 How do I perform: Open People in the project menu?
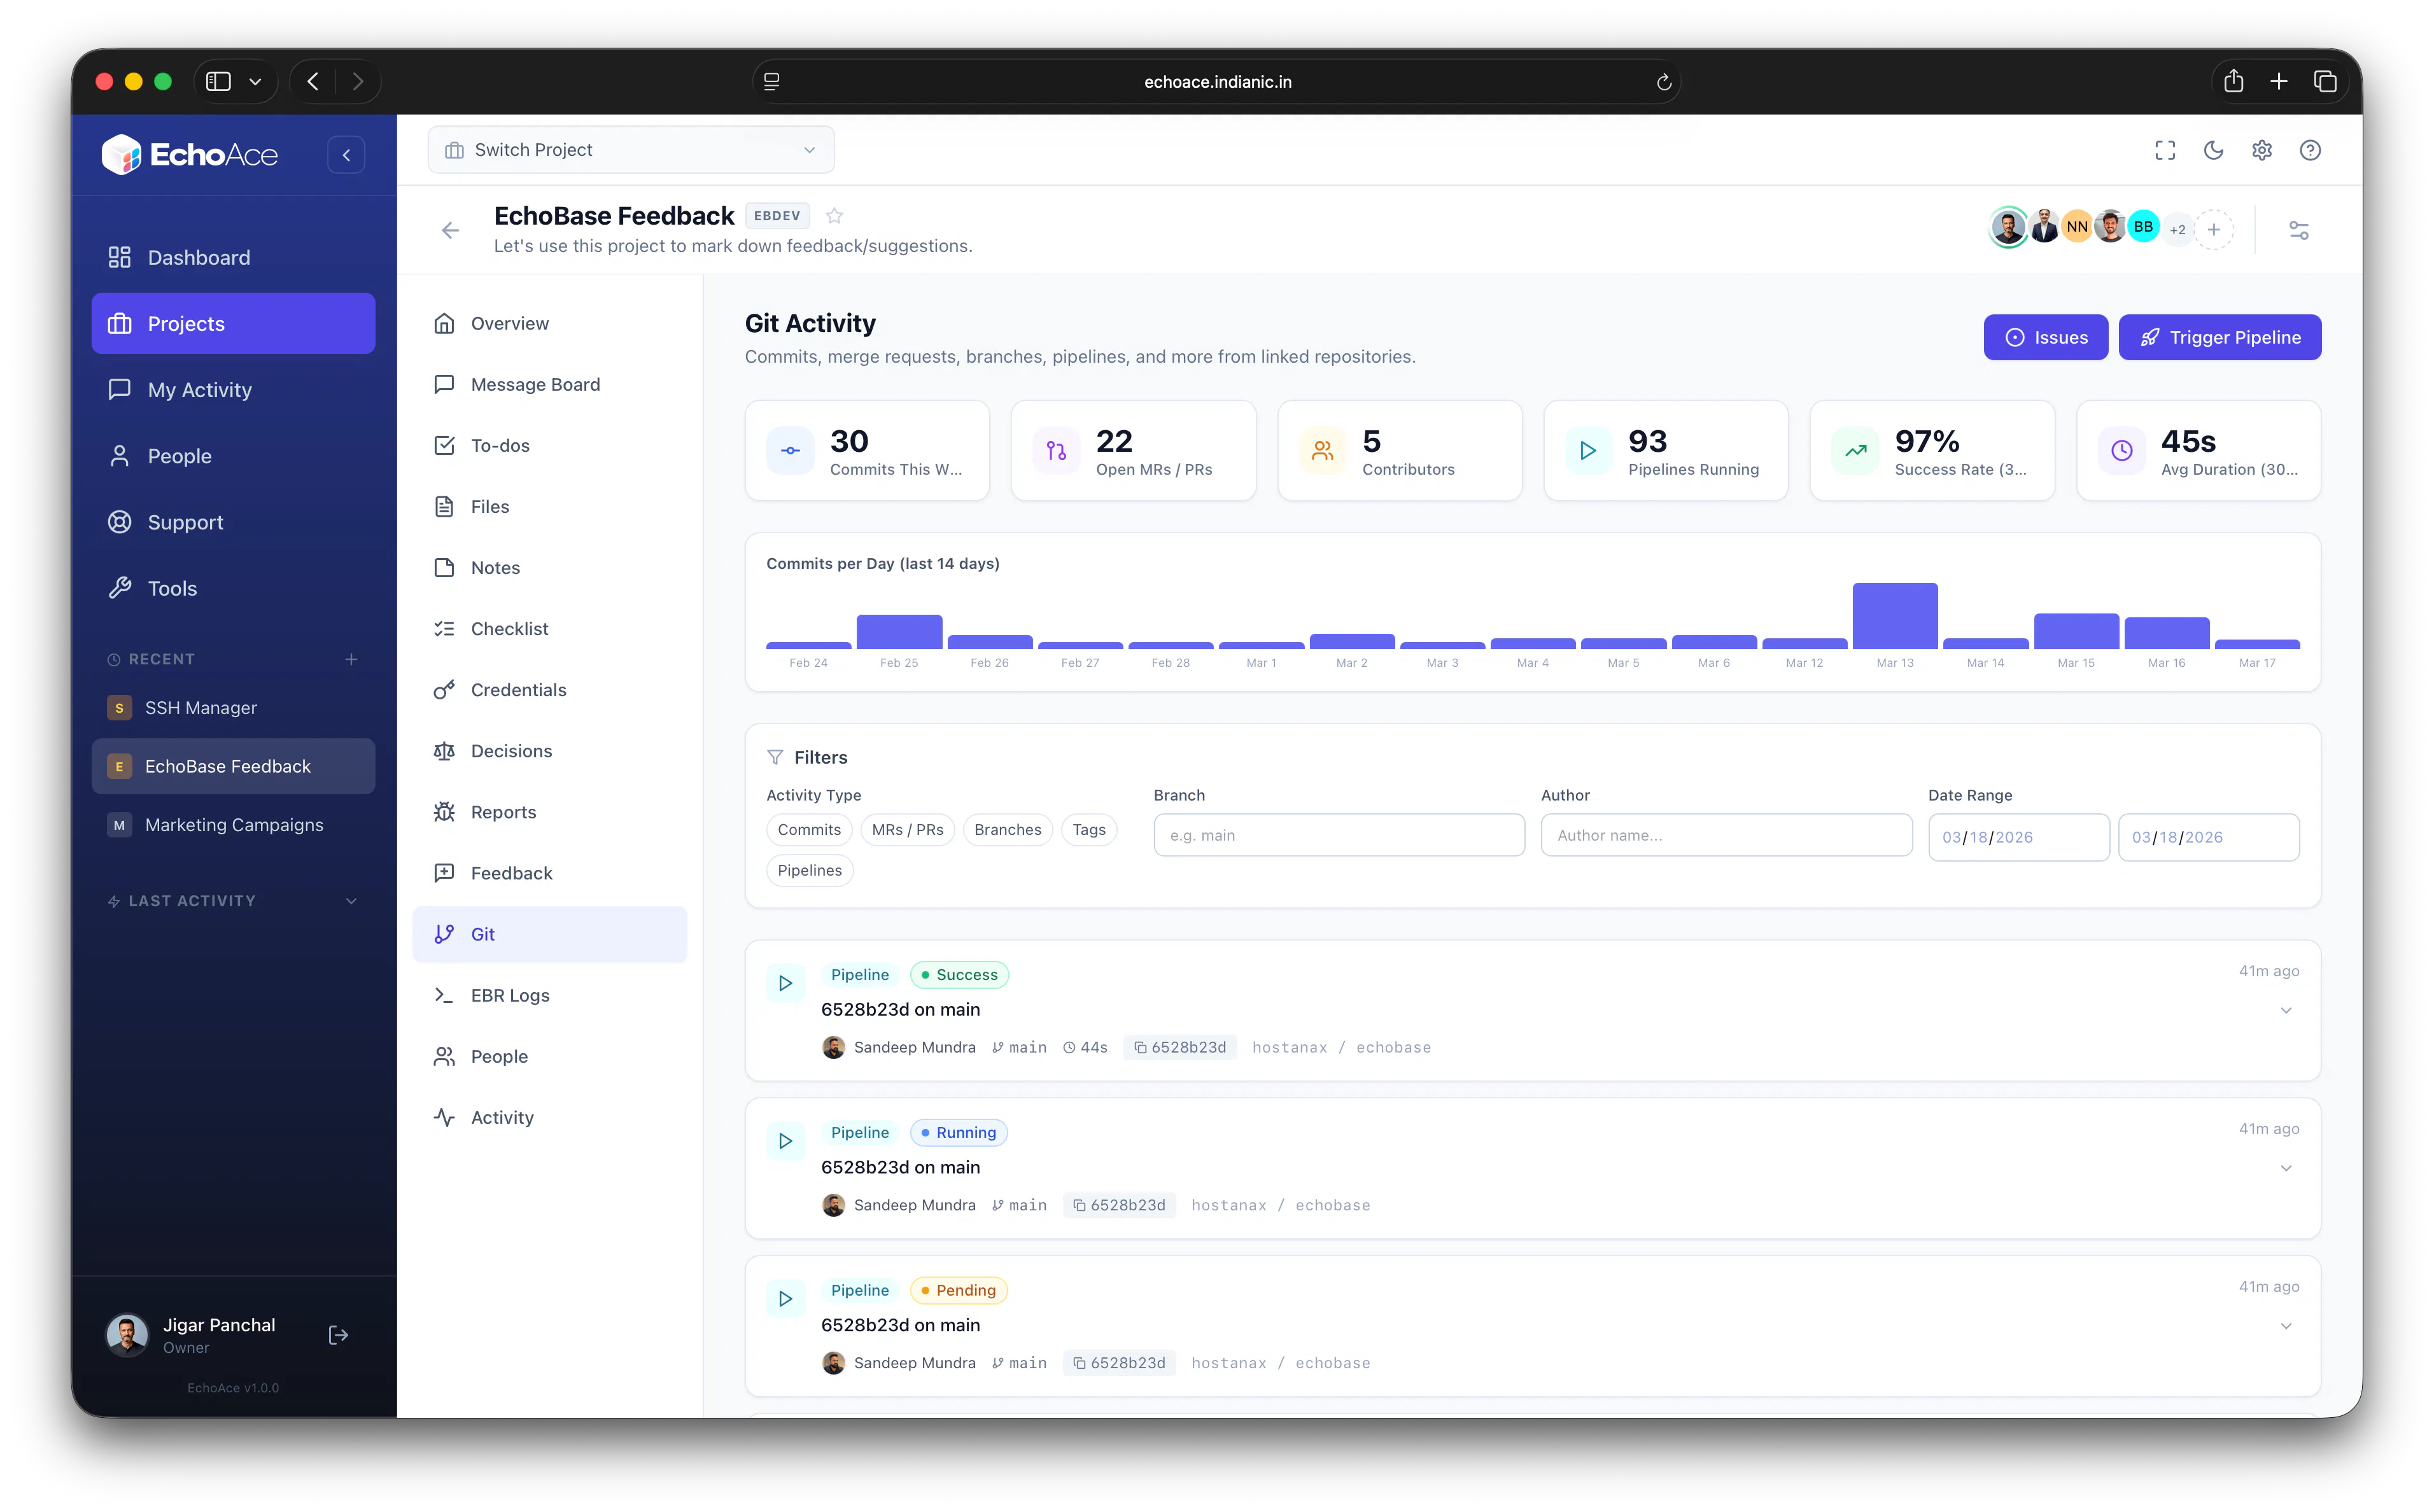549,1056
